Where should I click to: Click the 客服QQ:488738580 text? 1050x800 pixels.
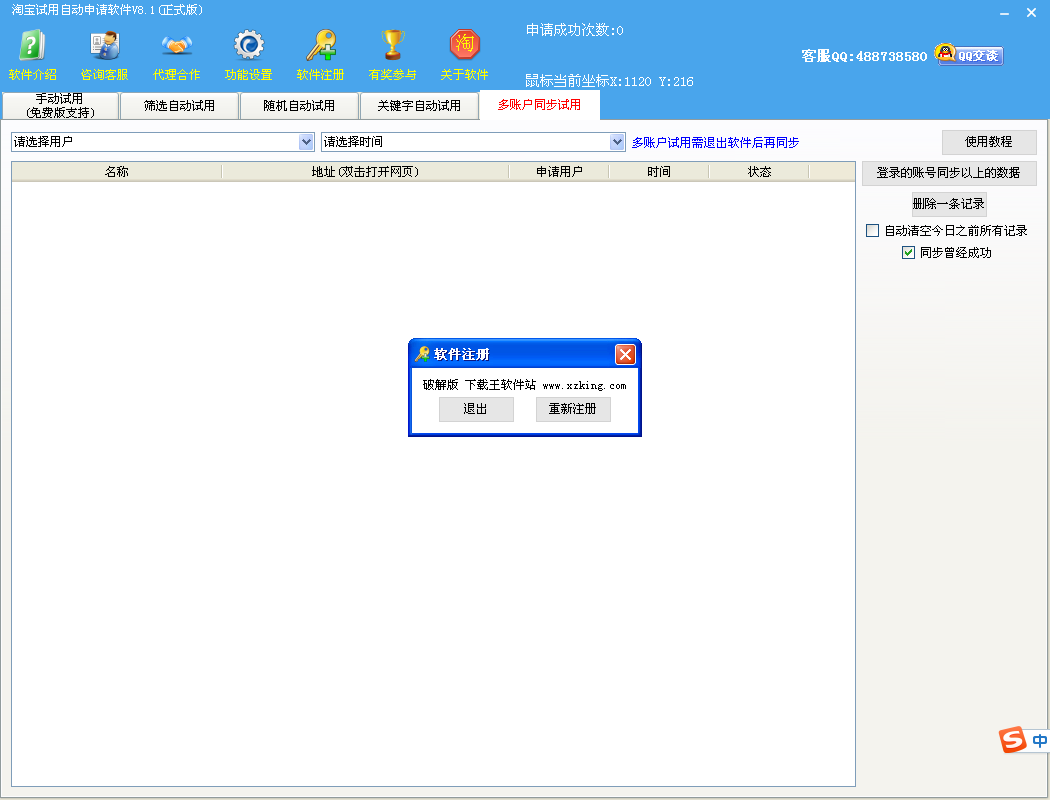865,56
